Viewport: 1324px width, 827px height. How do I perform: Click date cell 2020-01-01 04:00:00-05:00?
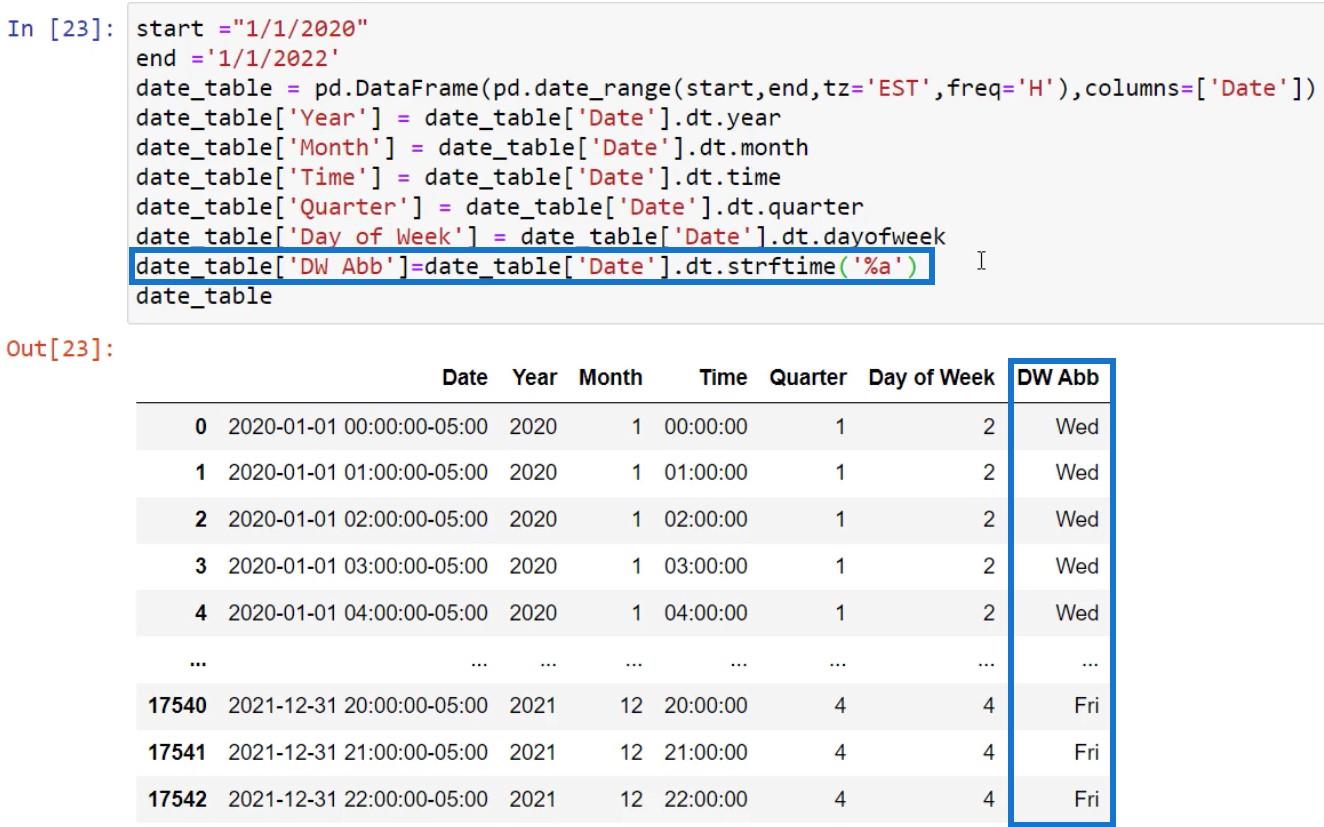point(358,612)
